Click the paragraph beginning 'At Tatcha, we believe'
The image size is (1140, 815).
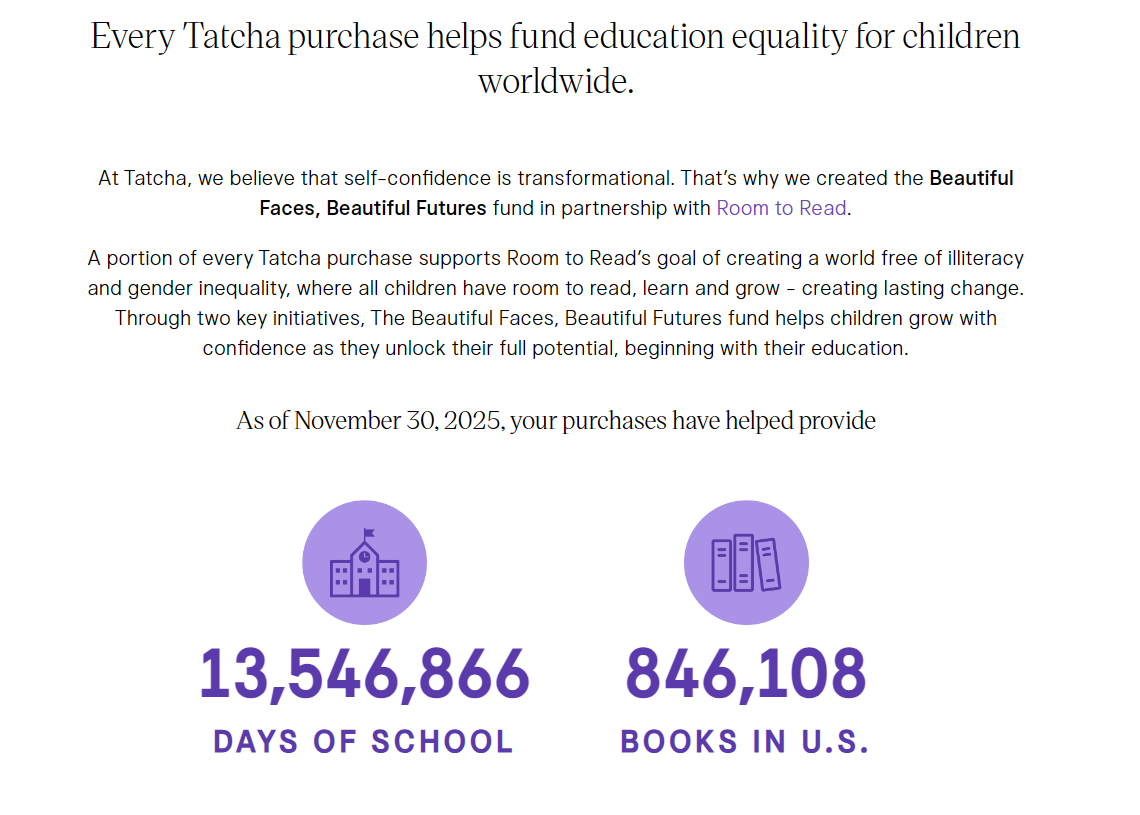click(x=555, y=193)
